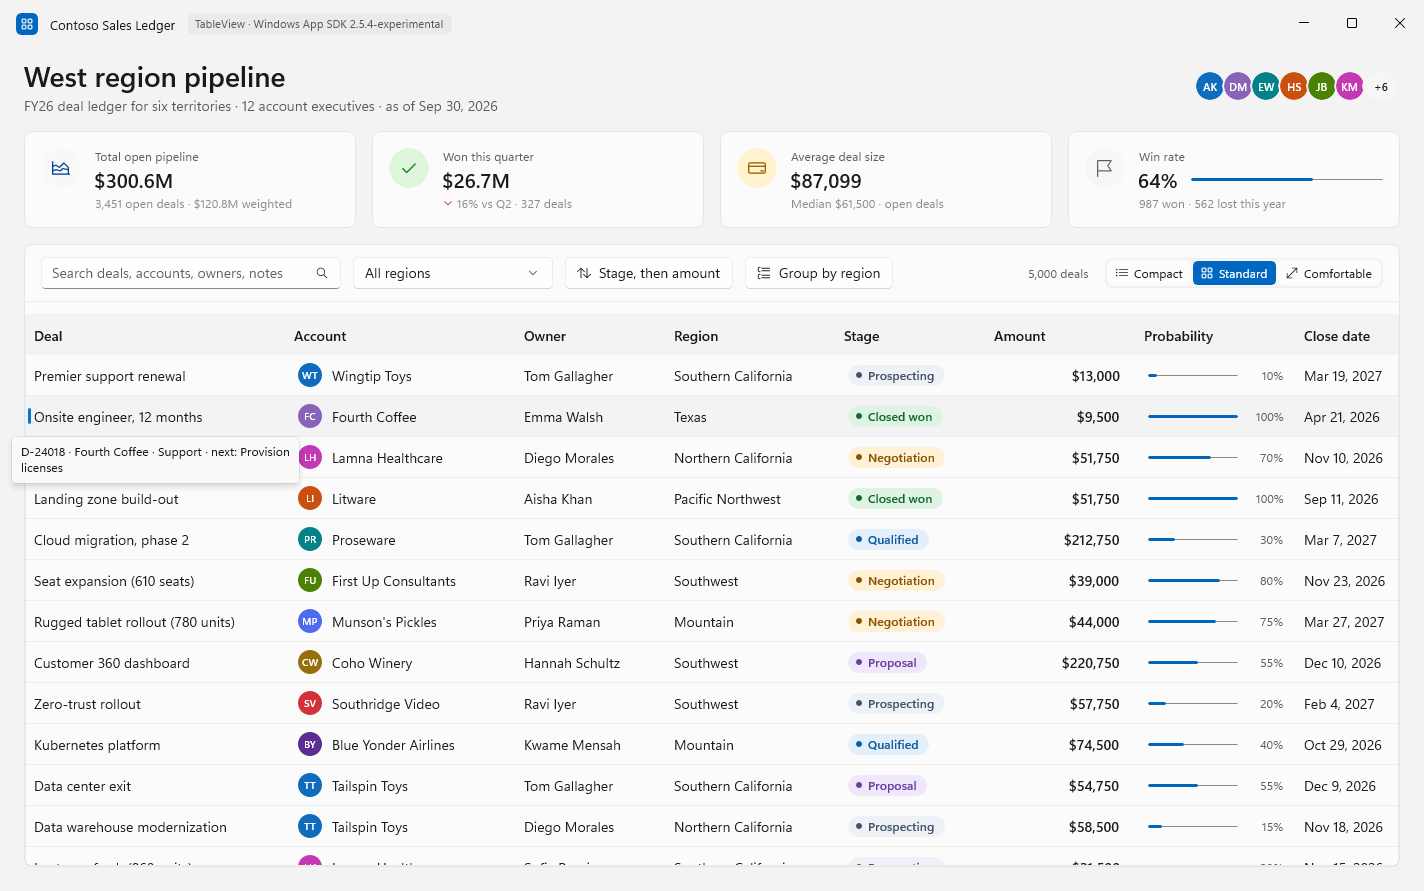1424x891 pixels.
Task: Click the Qualified badge for Proseware
Action: 888,540
